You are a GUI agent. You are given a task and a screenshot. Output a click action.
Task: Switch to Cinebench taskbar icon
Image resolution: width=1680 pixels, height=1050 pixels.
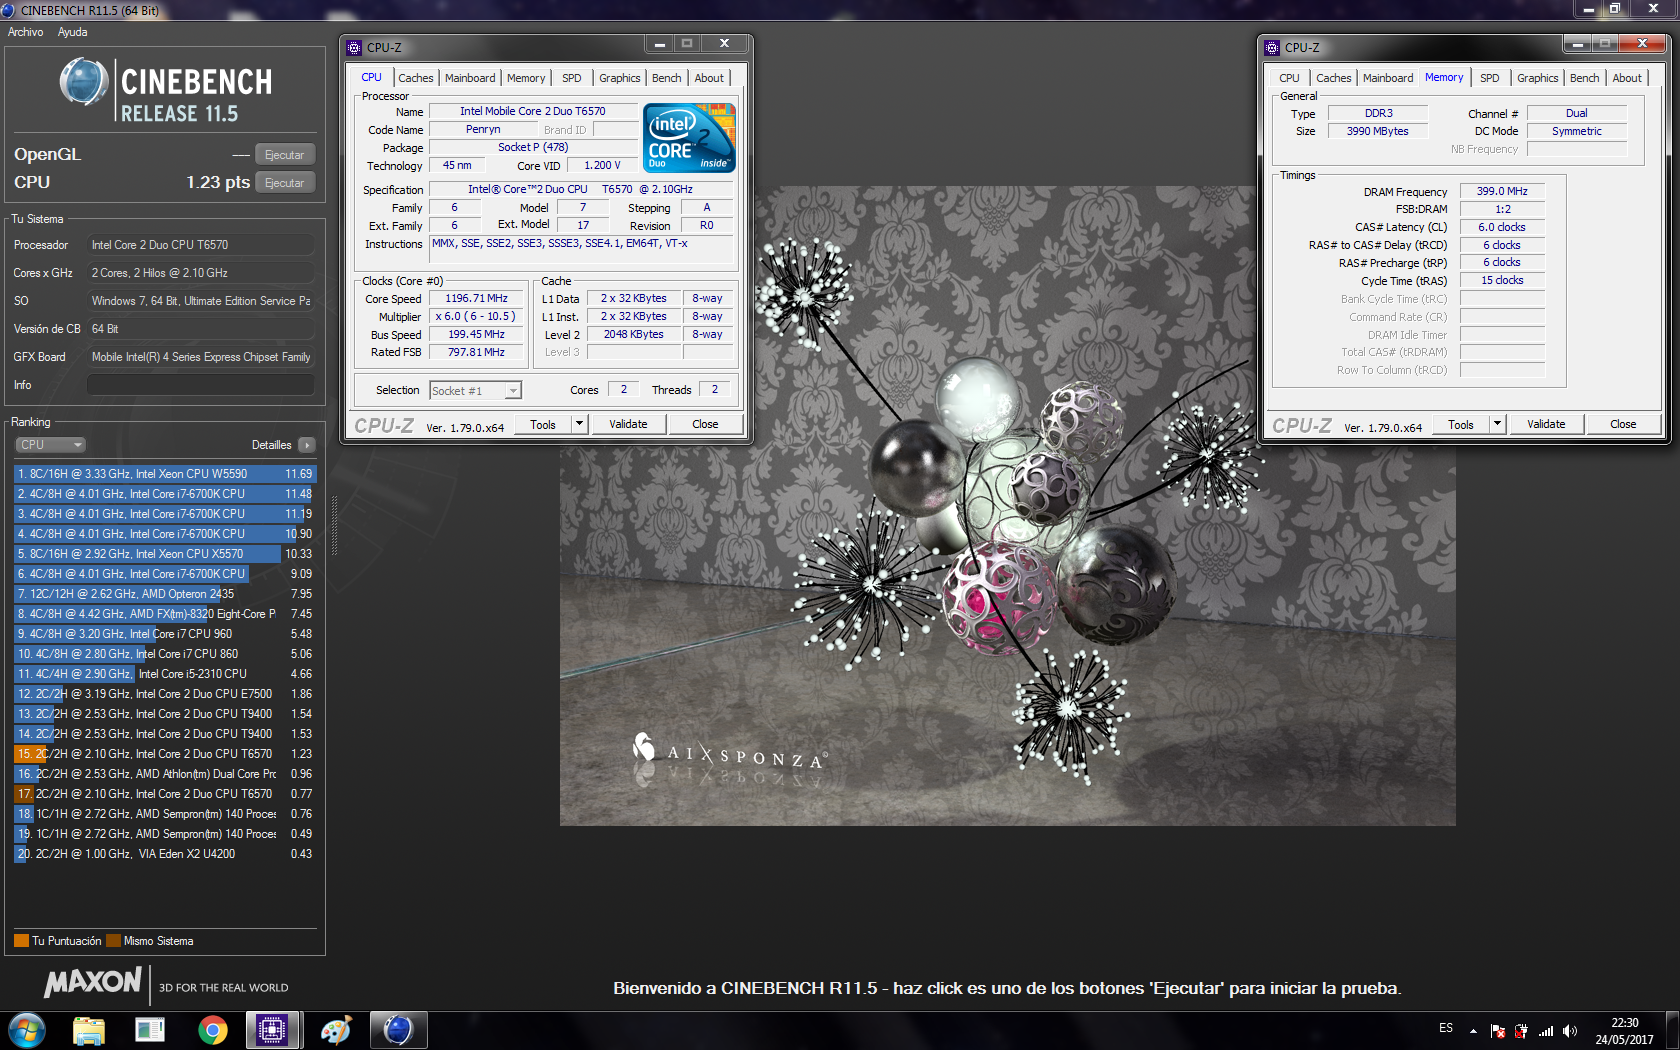pos(398,1030)
